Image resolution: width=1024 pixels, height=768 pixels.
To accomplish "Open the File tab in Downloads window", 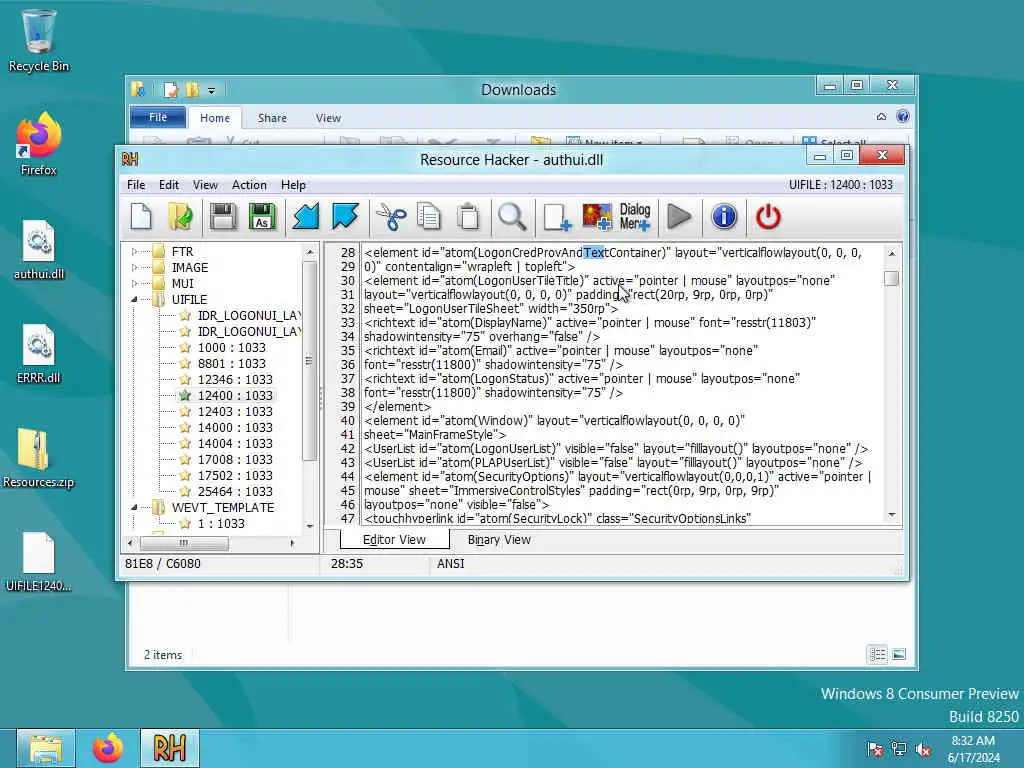I will [x=157, y=117].
